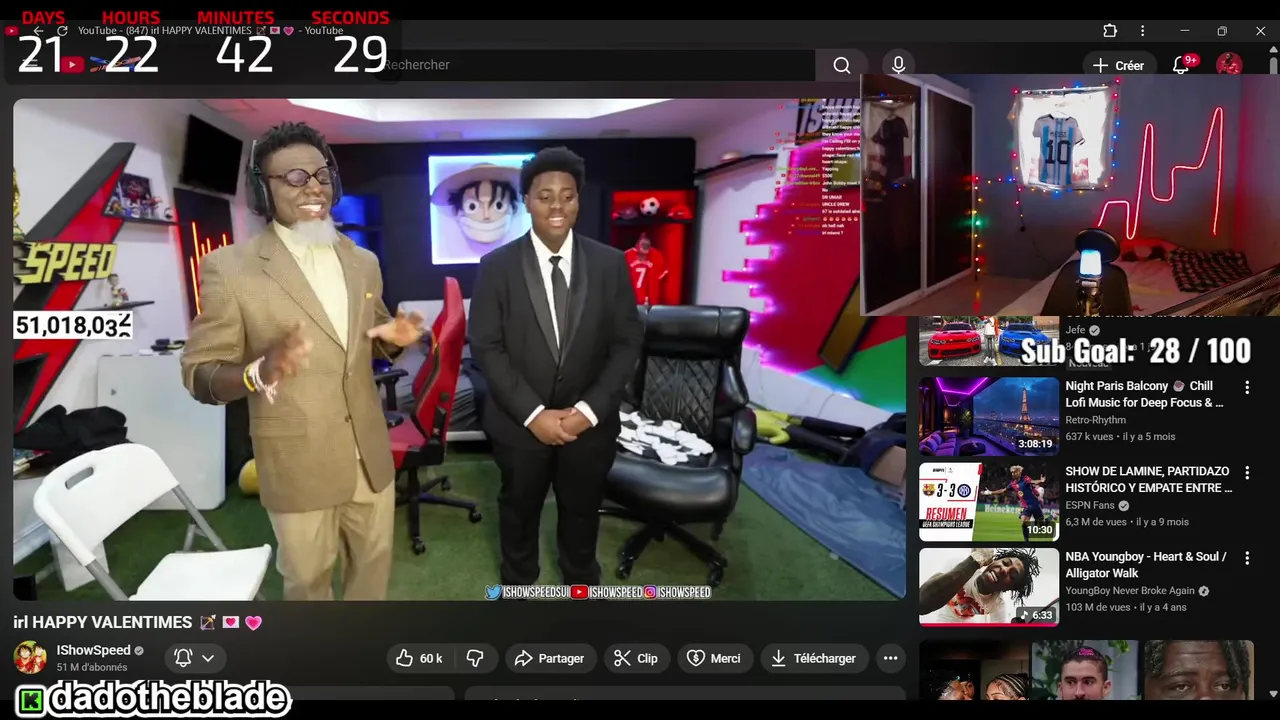The image size is (1280, 720).
Task: Open 'NBA Youngboy - Heart & Soul' title
Action: pyautogui.click(x=1146, y=565)
